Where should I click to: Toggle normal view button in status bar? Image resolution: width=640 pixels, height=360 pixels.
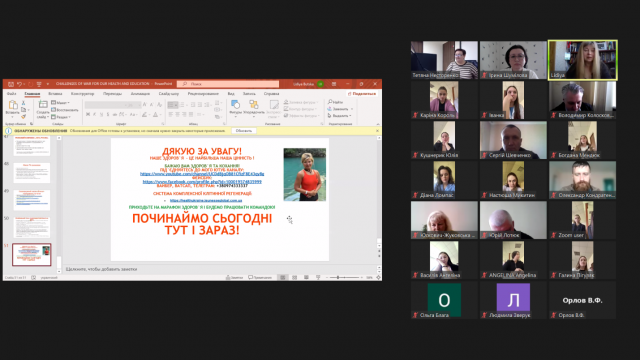point(282,278)
